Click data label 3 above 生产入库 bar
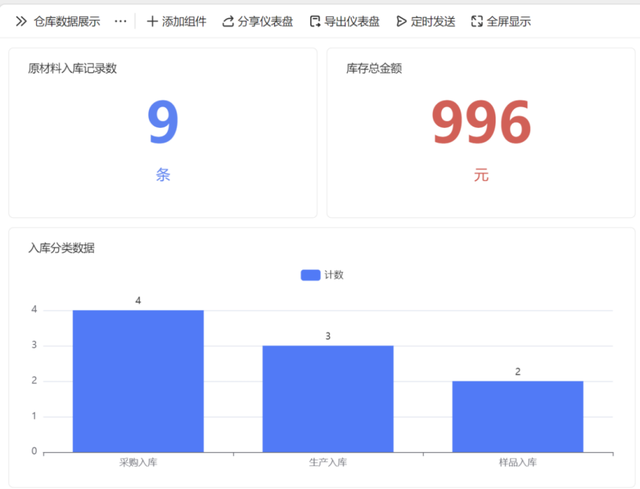 328,336
